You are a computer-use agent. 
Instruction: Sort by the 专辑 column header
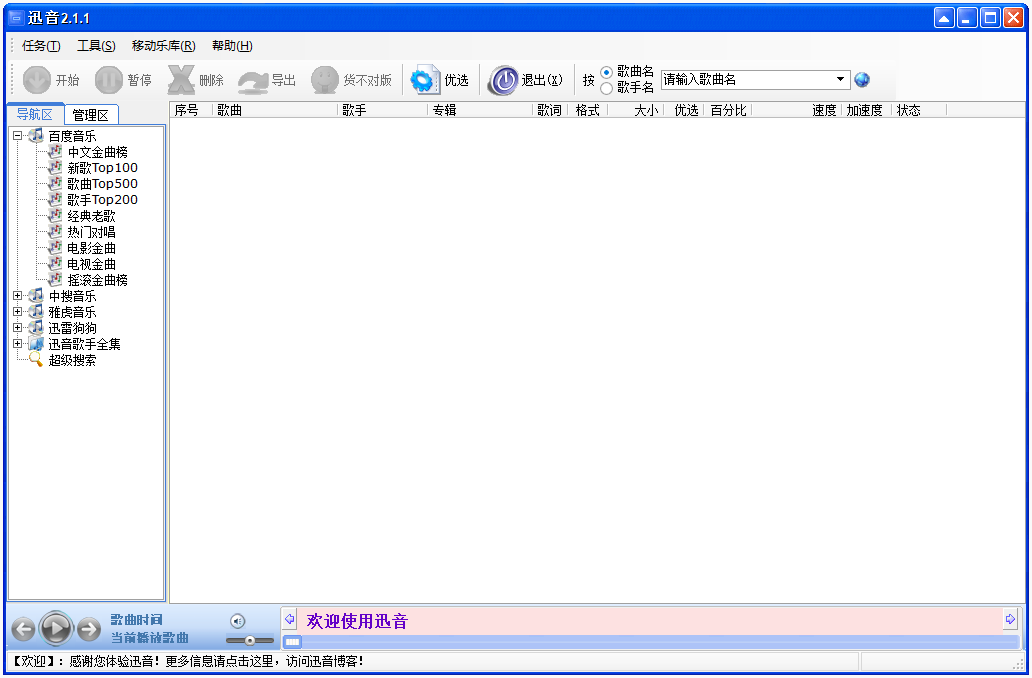480,110
